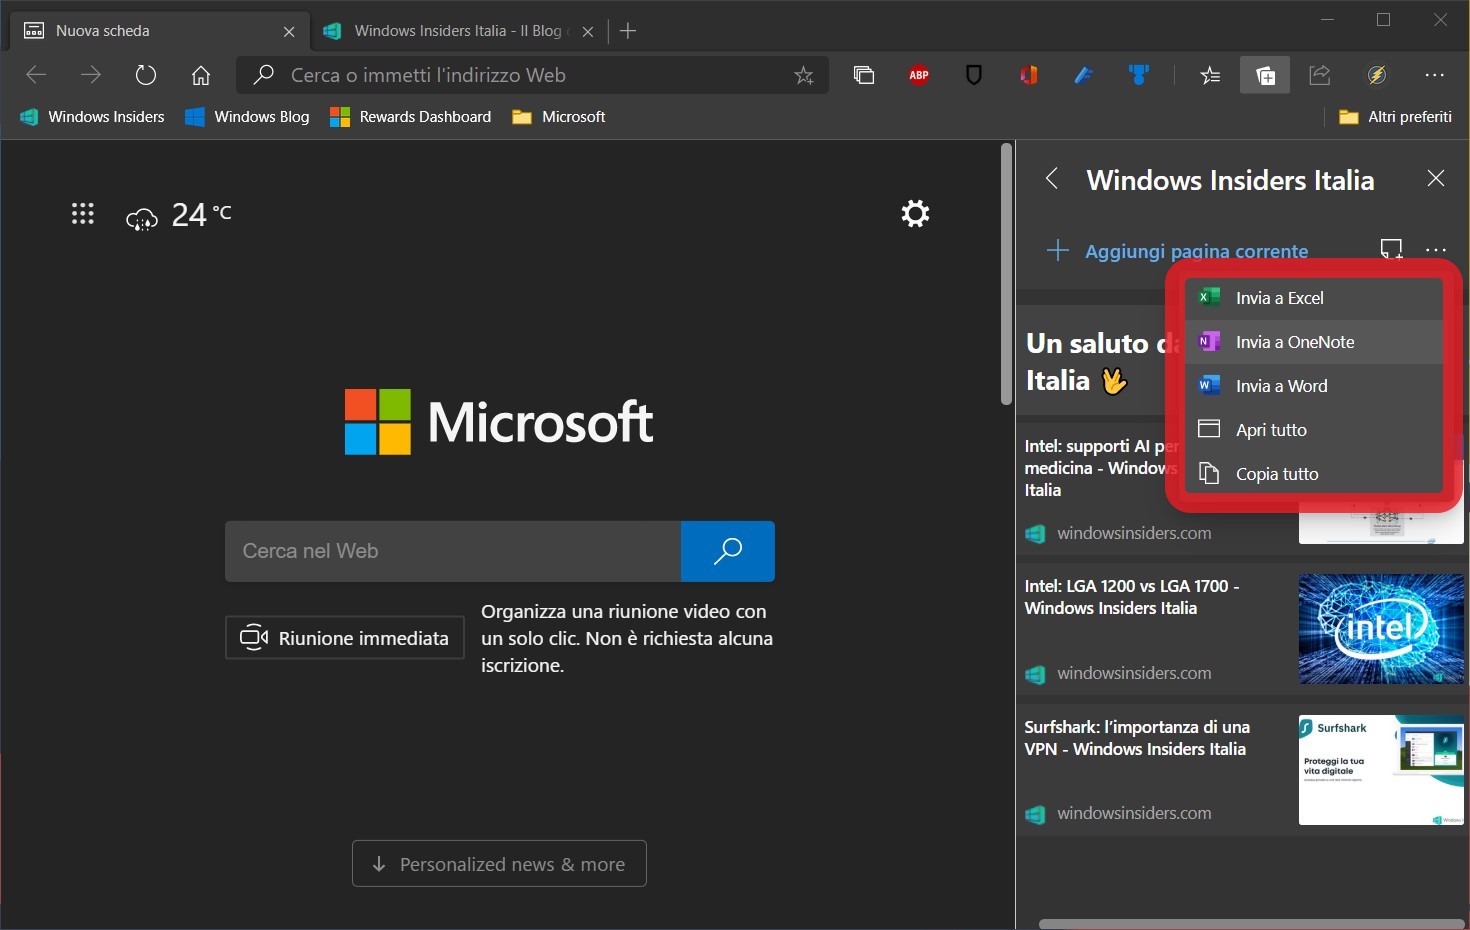Open Windows Insiders bookmark
The width and height of the screenshot is (1470, 930).
click(x=92, y=117)
